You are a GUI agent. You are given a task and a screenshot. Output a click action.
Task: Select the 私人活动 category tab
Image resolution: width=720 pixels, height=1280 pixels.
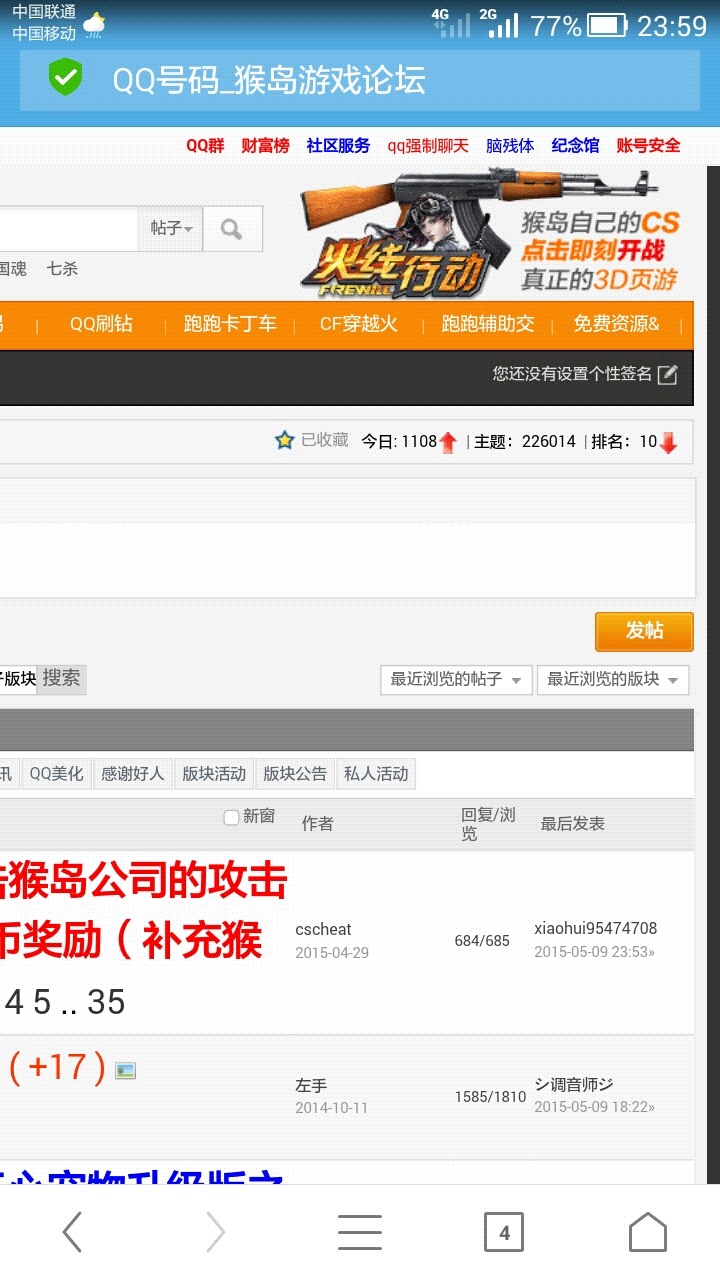(376, 774)
